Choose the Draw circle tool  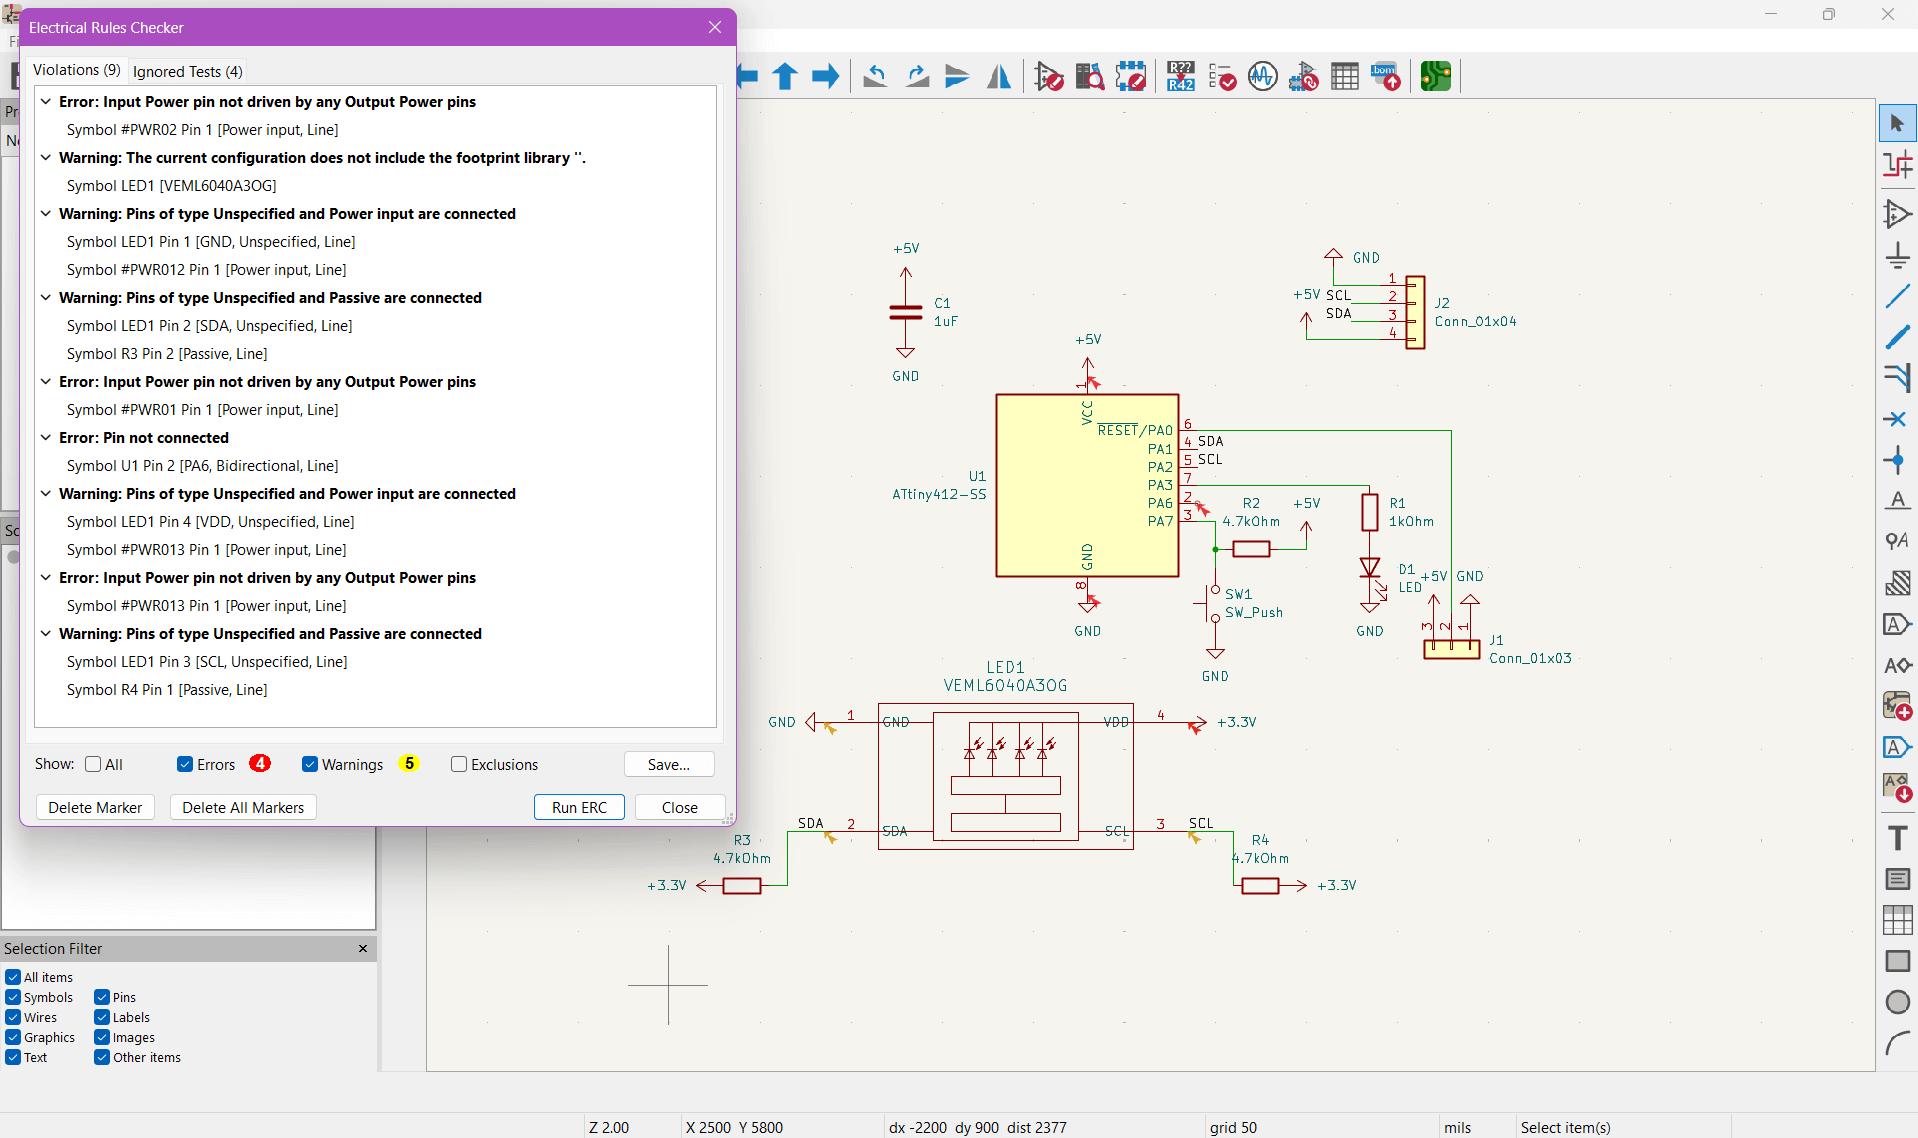pyautogui.click(x=1897, y=1002)
